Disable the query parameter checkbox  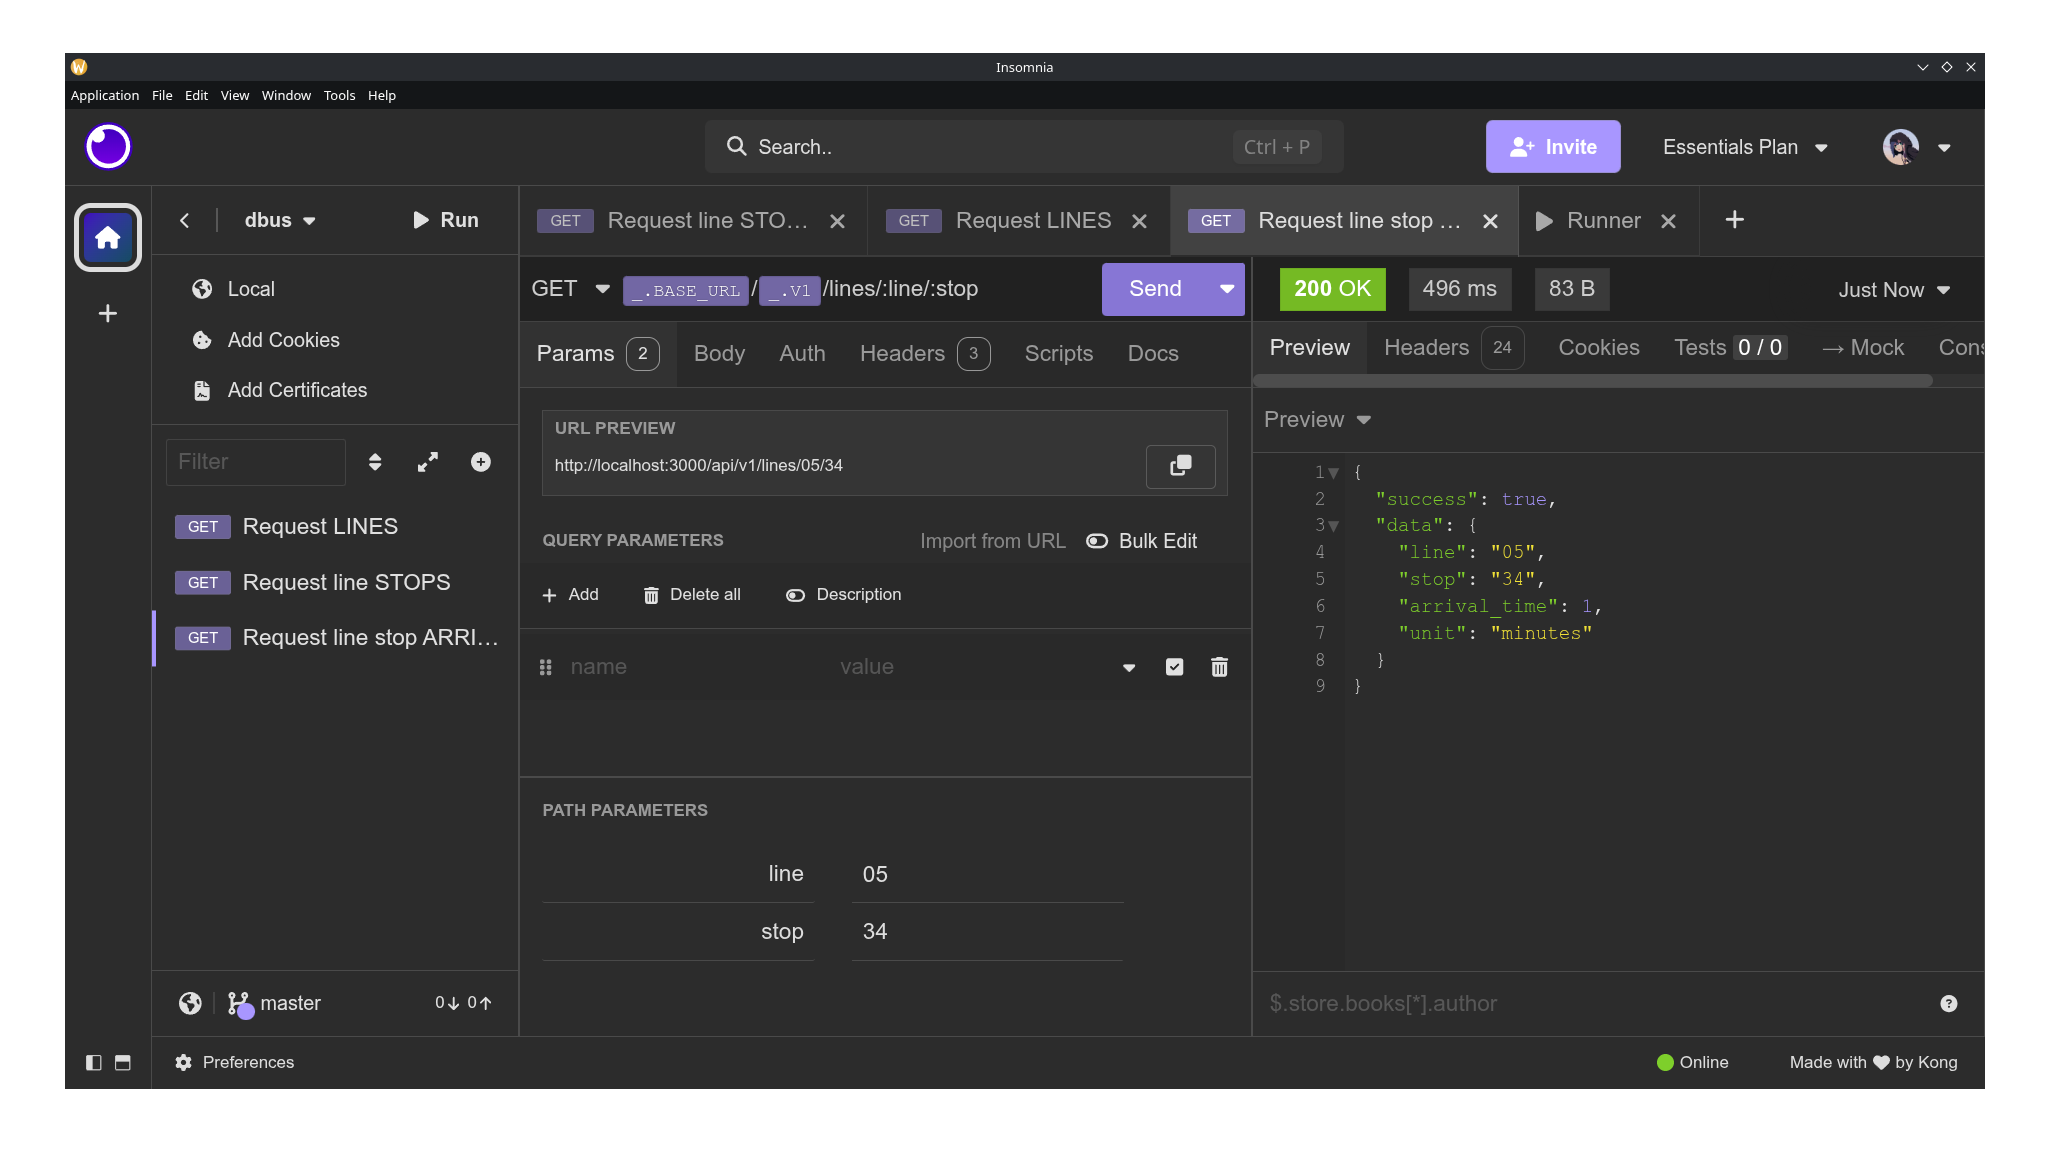pyautogui.click(x=1174, y=666)
